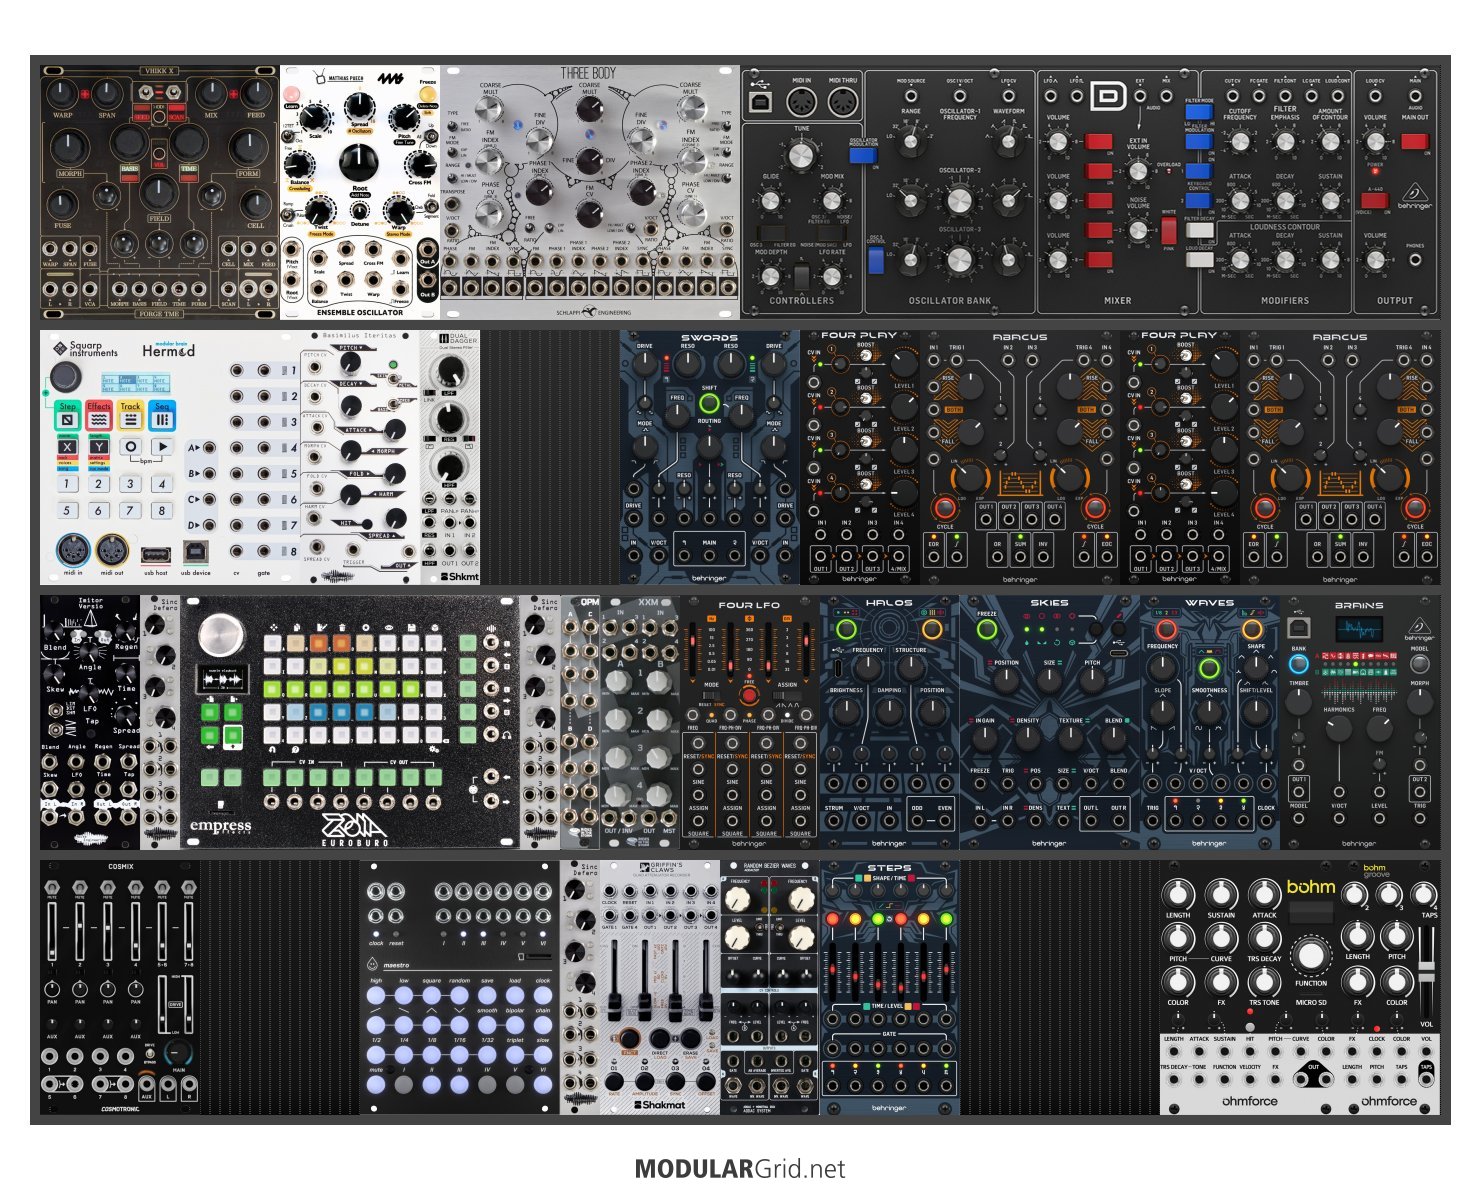Click Hermod number 8 button
Viewport: 1481px width, 1190px height.
coord(162,510)
